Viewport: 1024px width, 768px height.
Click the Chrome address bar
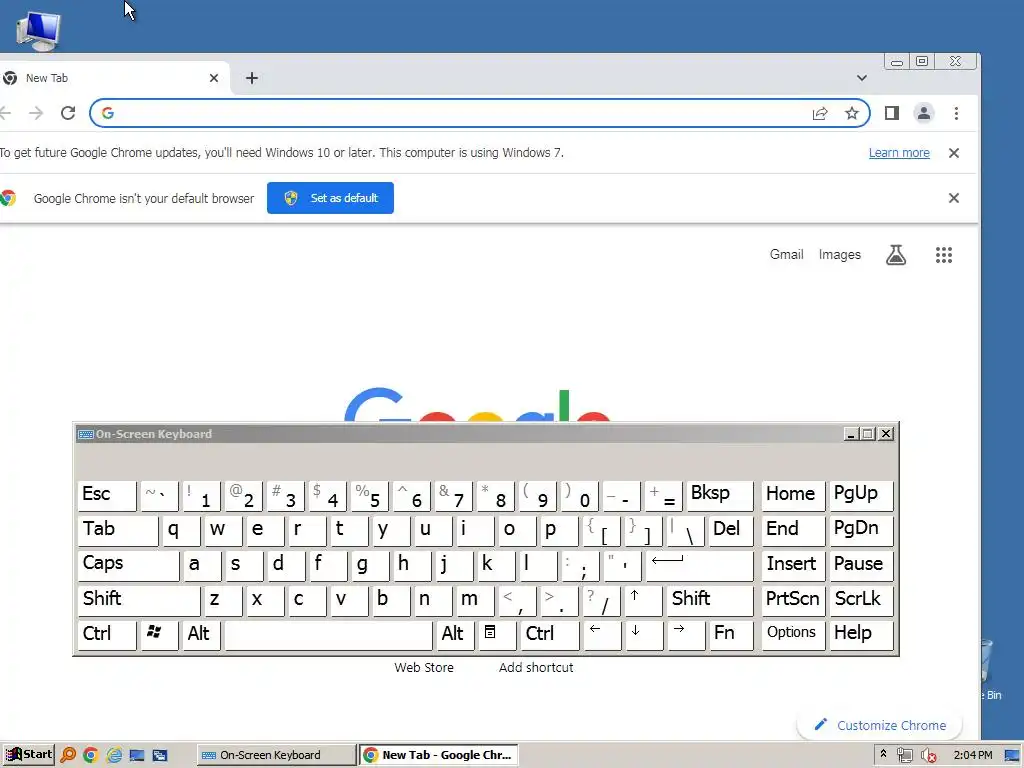(x=480, y=114)
